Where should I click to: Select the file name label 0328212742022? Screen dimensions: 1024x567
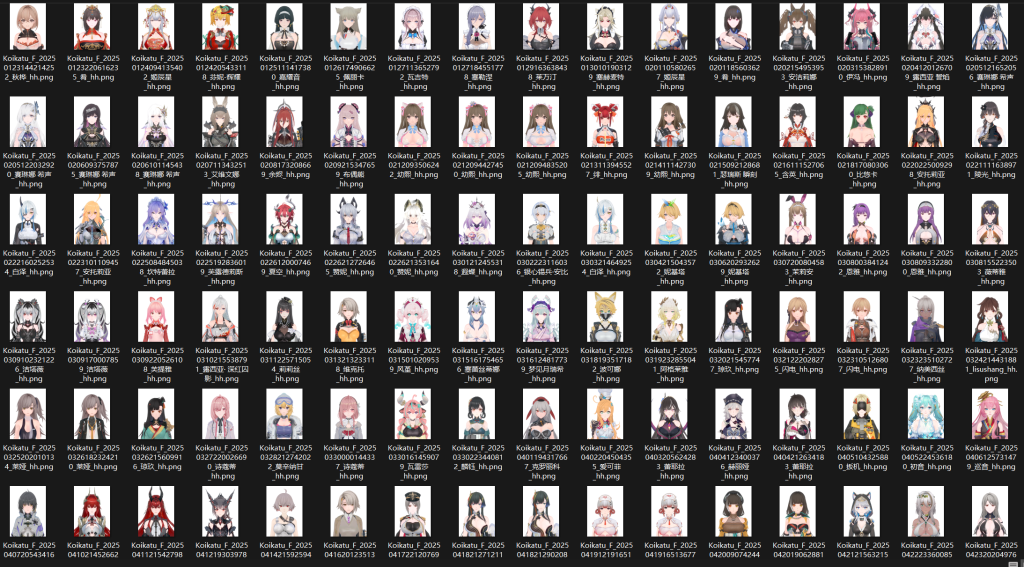284,457
